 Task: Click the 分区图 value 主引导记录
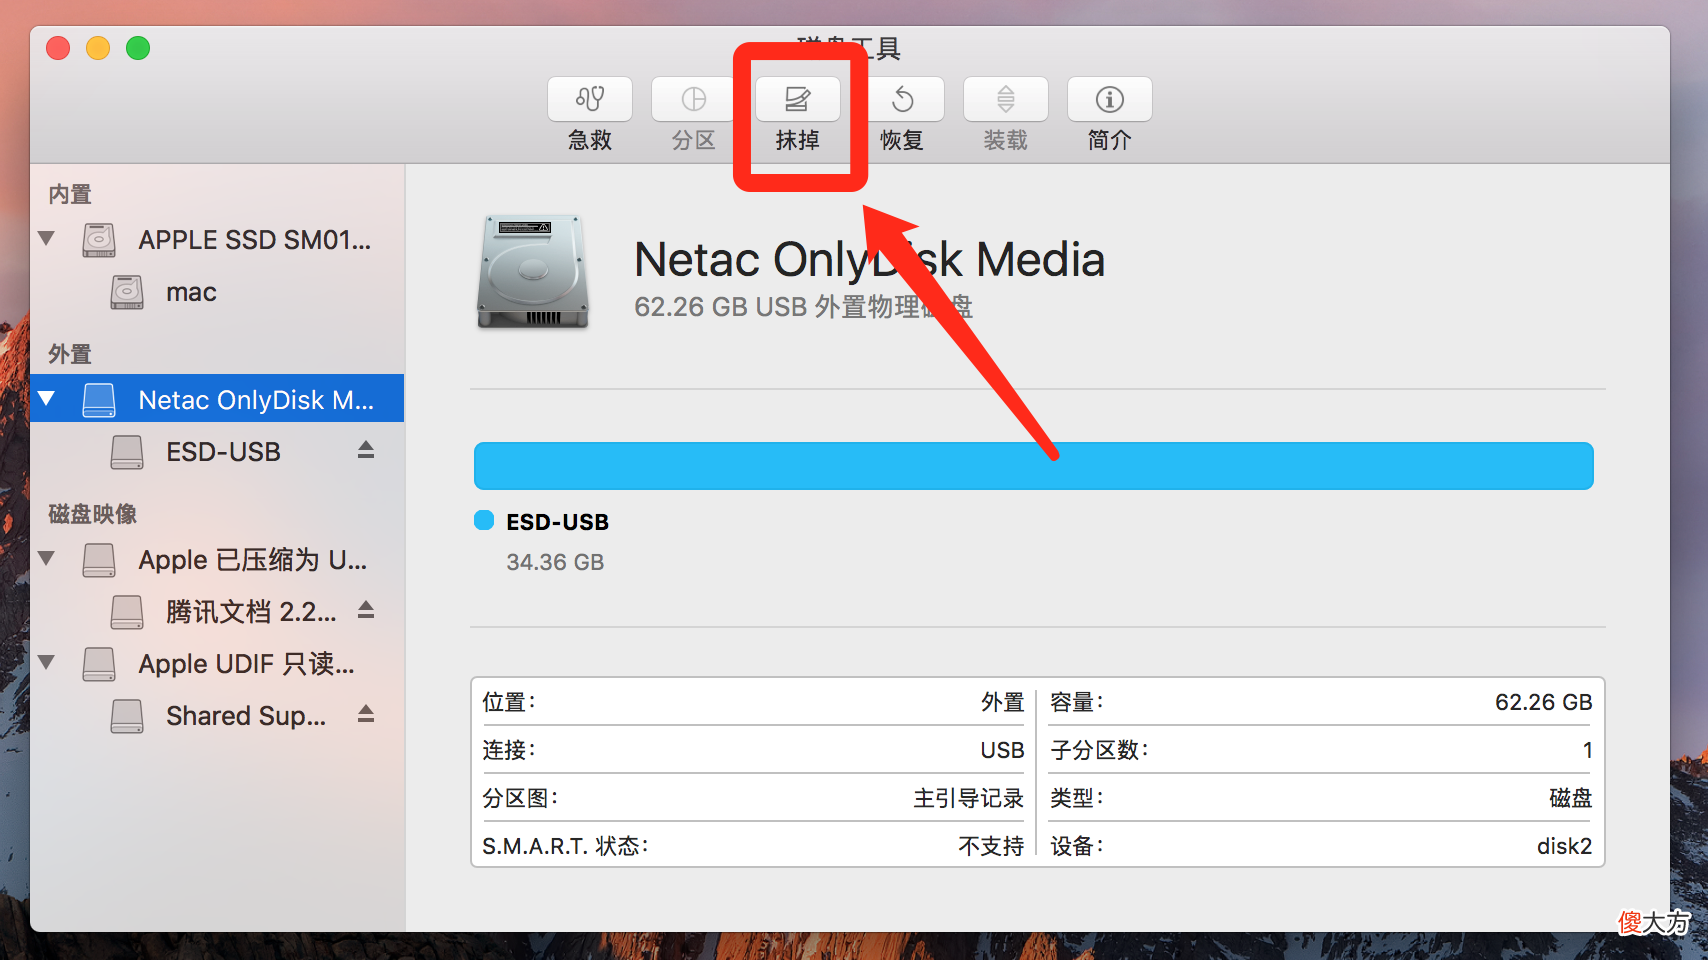pos(968,798)
